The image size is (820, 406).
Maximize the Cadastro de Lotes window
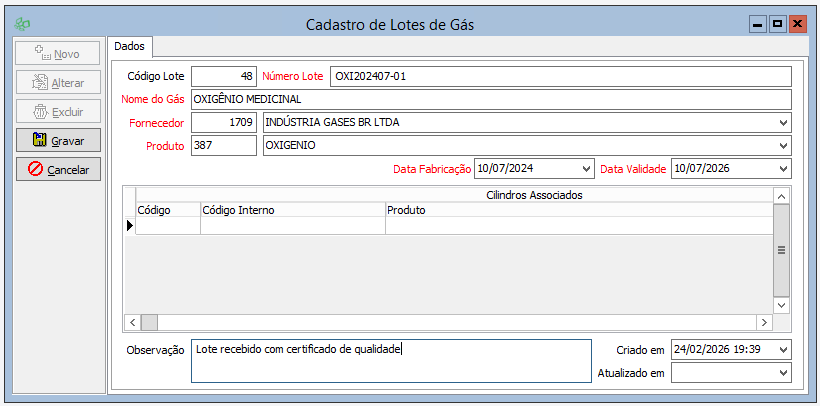pos(777,23)
